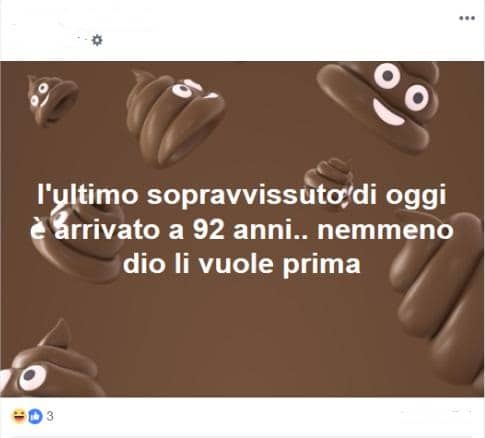The image size is (485, 438).
Task: Click the text line 'dio li vuole prima'
Action: pyautogui.click(x=242, y=264)
